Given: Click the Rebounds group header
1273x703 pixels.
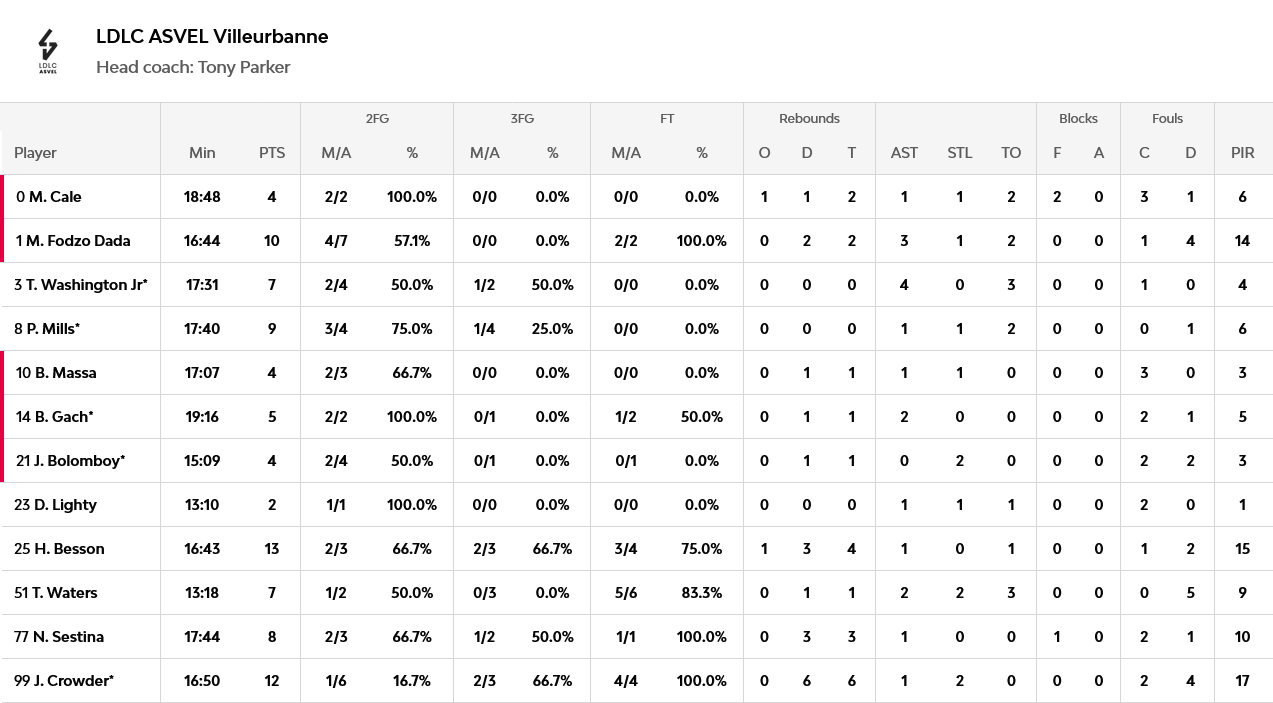Looking at the screenshot, I should coord(809,118).
